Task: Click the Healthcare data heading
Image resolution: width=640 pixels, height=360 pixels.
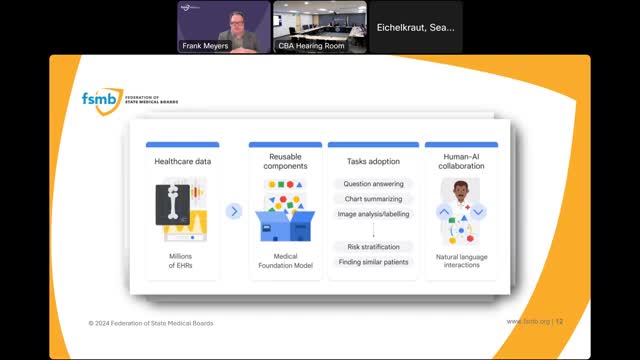Action: 182,161
